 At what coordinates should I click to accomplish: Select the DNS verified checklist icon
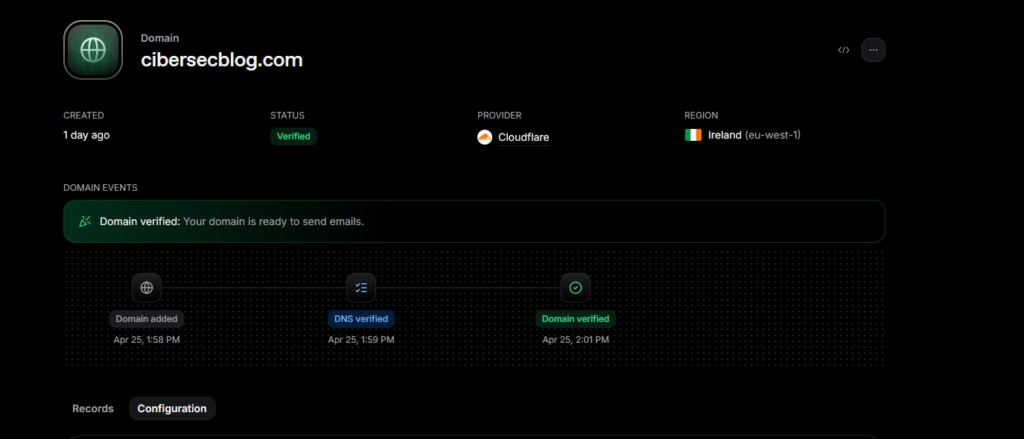[361, 288]
